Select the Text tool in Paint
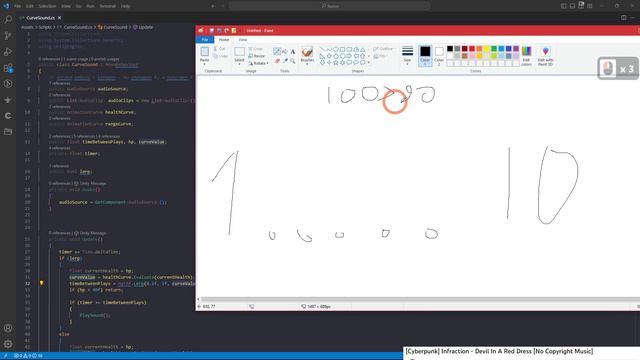 (x=293, y=51)
